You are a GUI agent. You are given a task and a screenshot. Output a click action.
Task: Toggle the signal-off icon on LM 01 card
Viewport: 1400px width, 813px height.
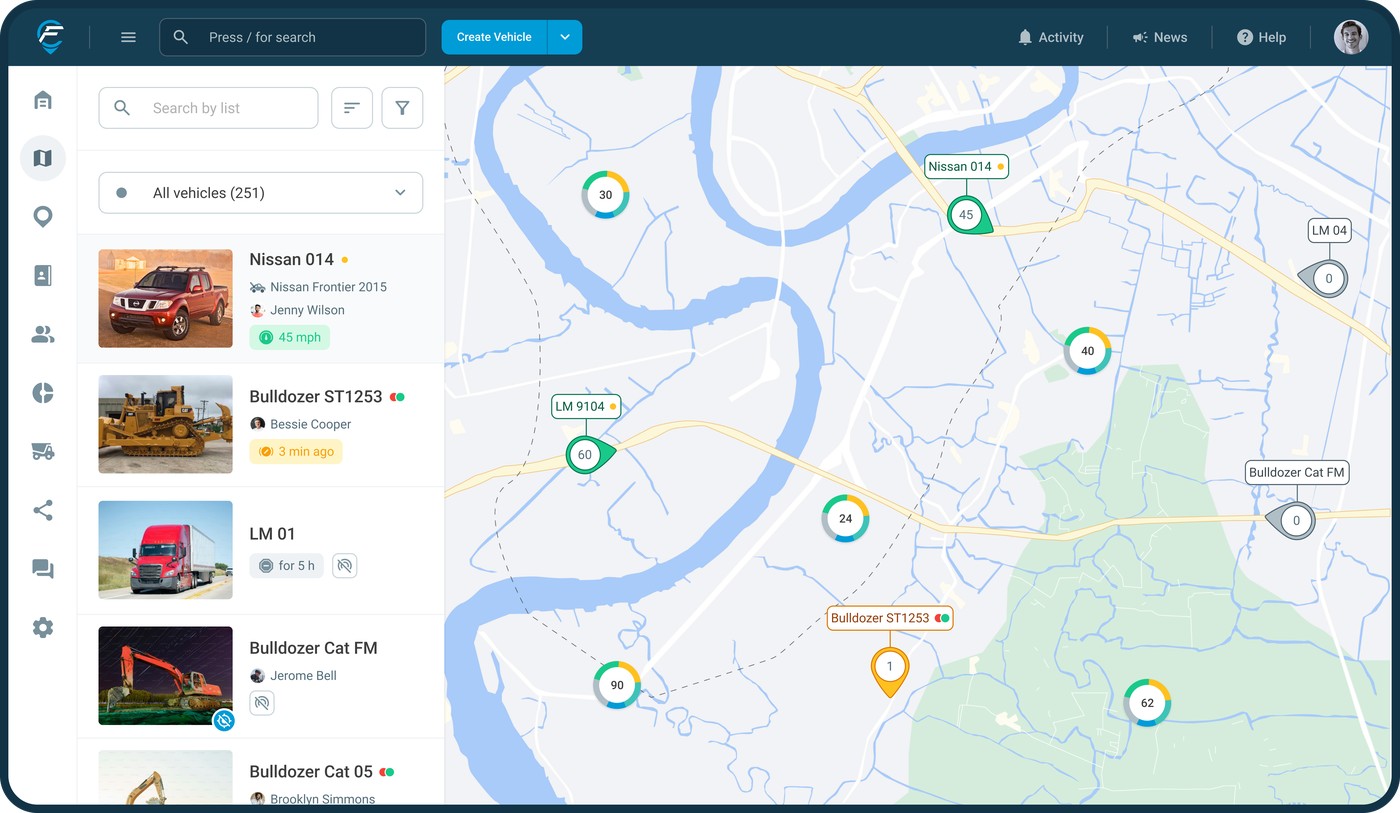coord(344,565)
